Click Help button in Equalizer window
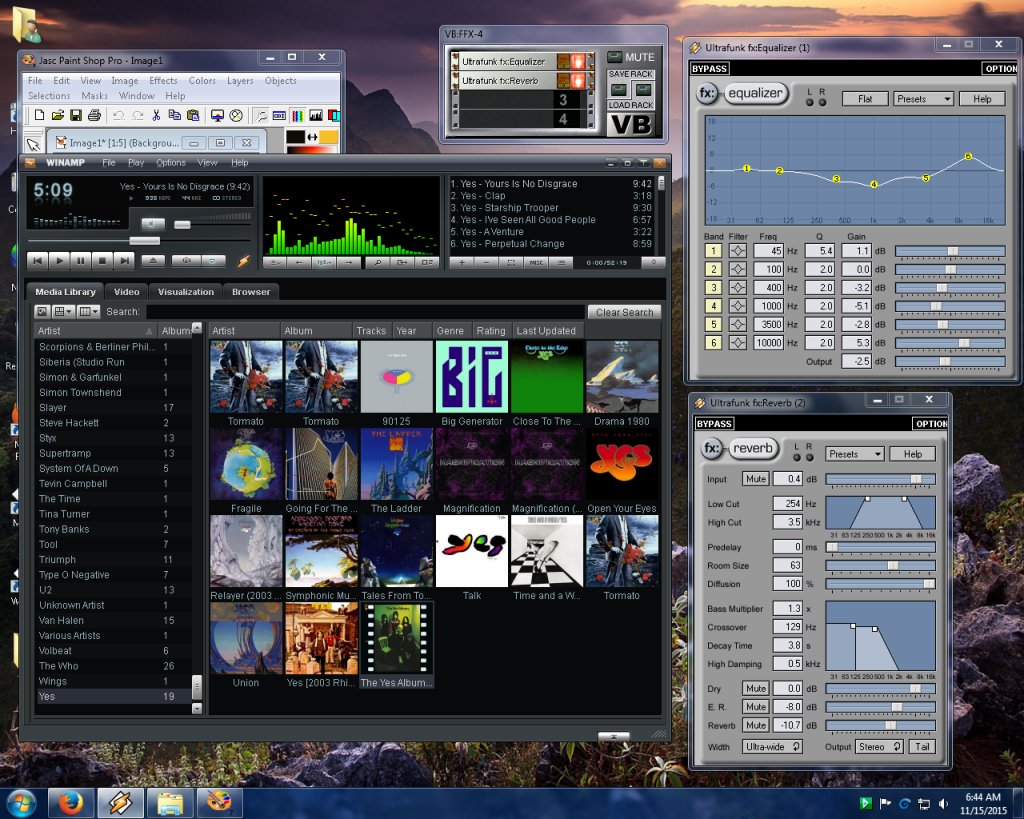Screen dimensions: 1024x819 pos(982,99)
